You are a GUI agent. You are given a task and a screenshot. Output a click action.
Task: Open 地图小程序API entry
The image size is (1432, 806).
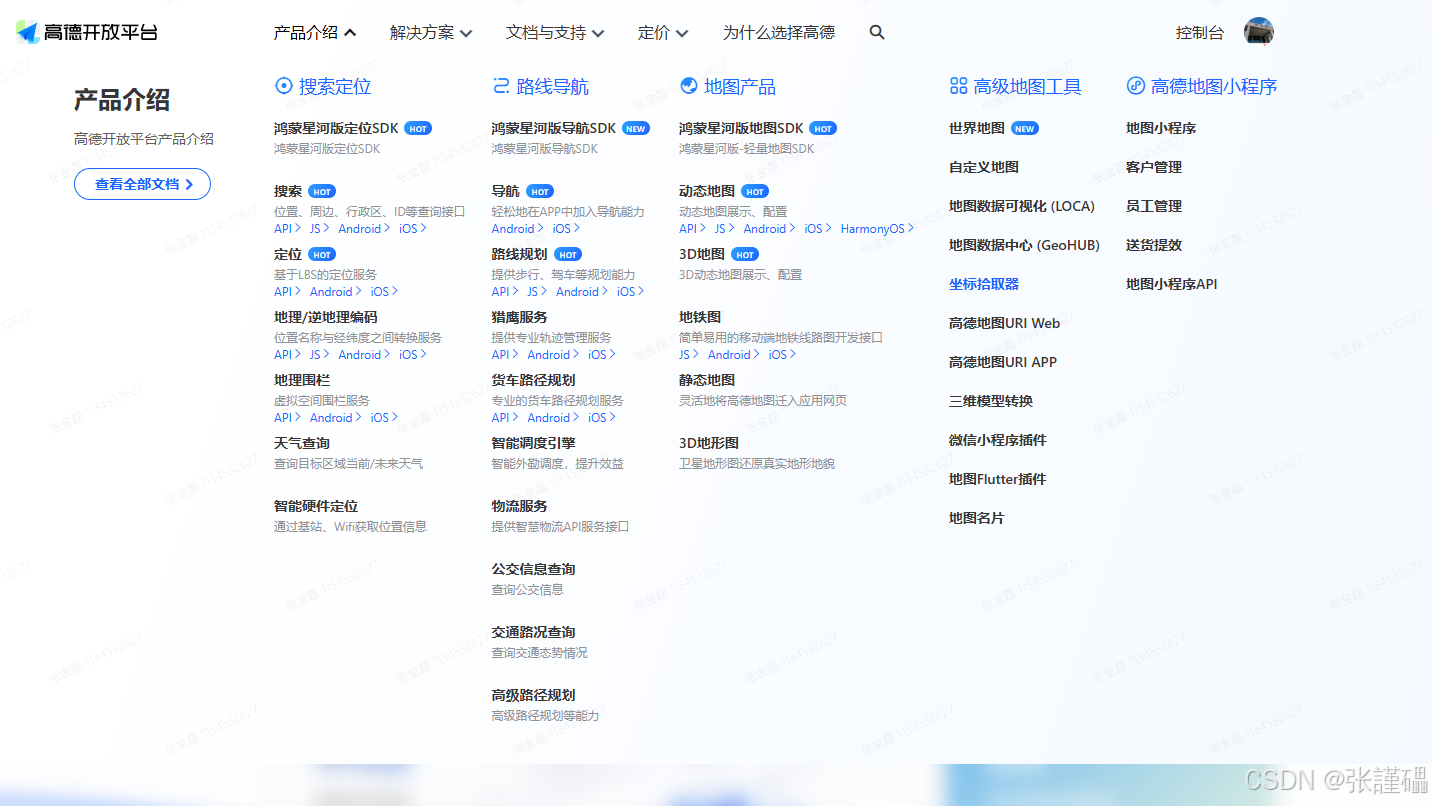1172,284
